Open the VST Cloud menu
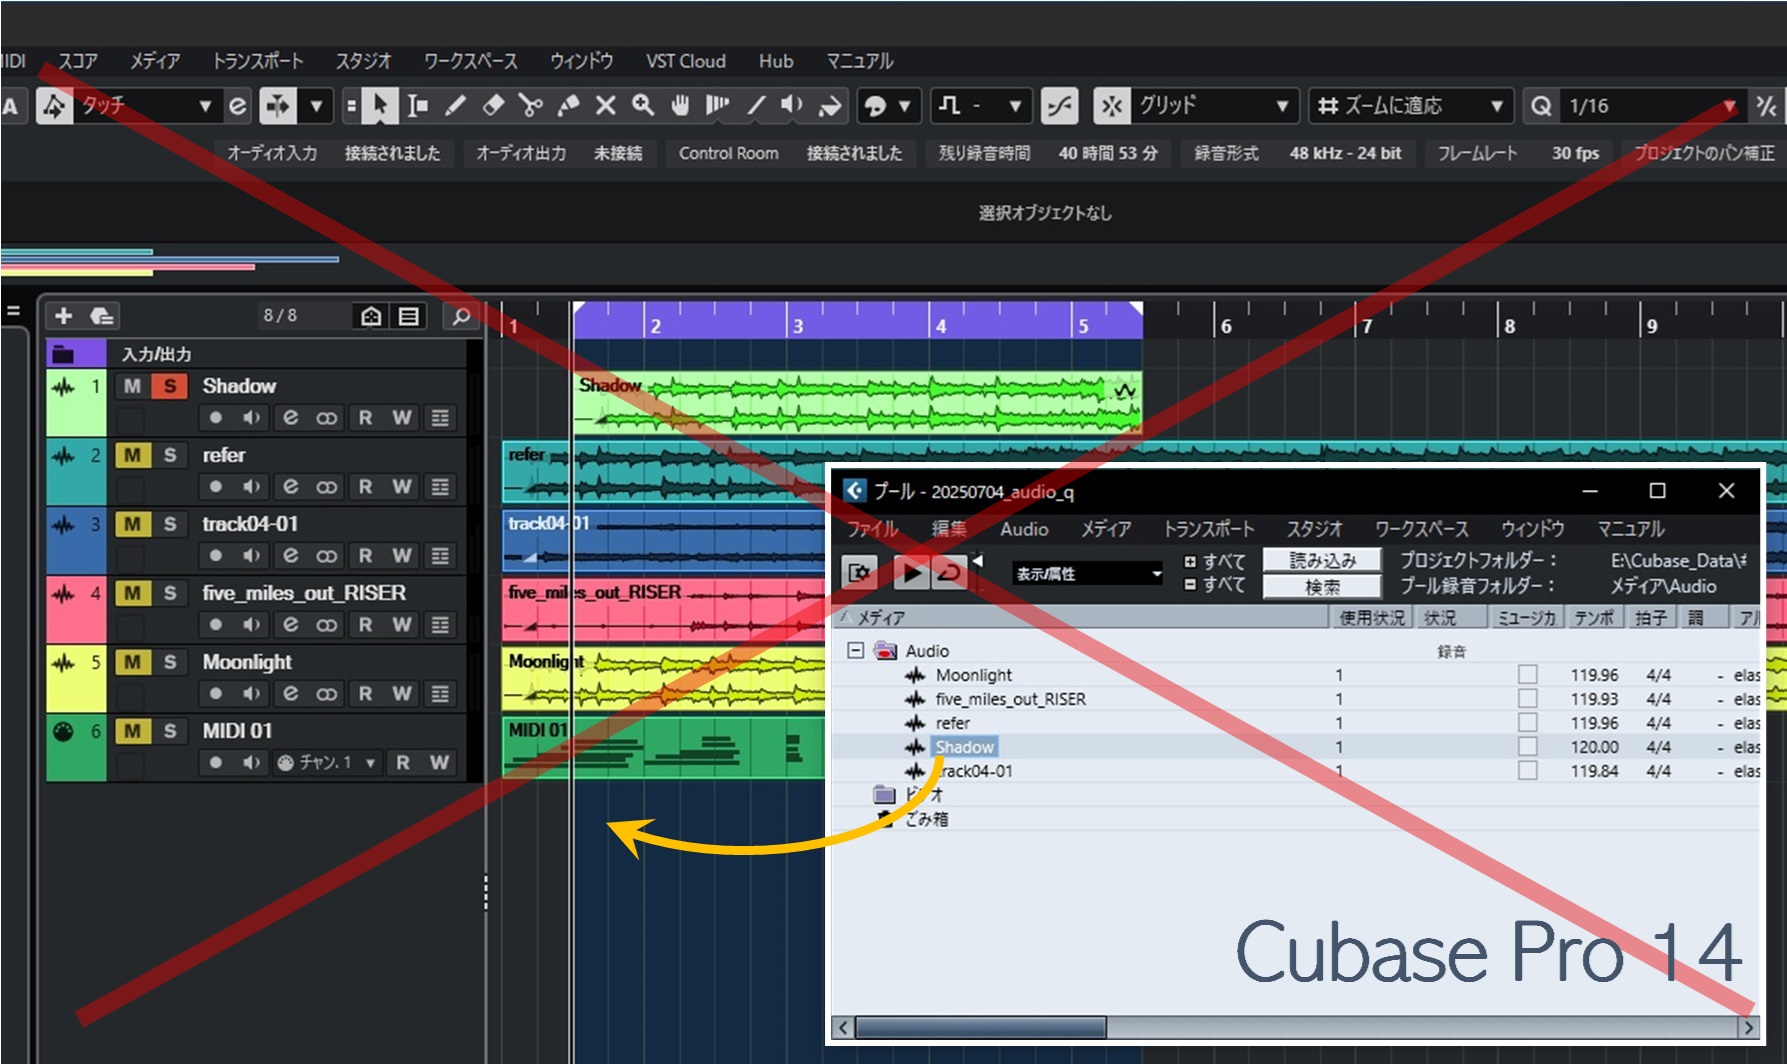The height and width of the screenshot is (1064, 1787). 686,61
